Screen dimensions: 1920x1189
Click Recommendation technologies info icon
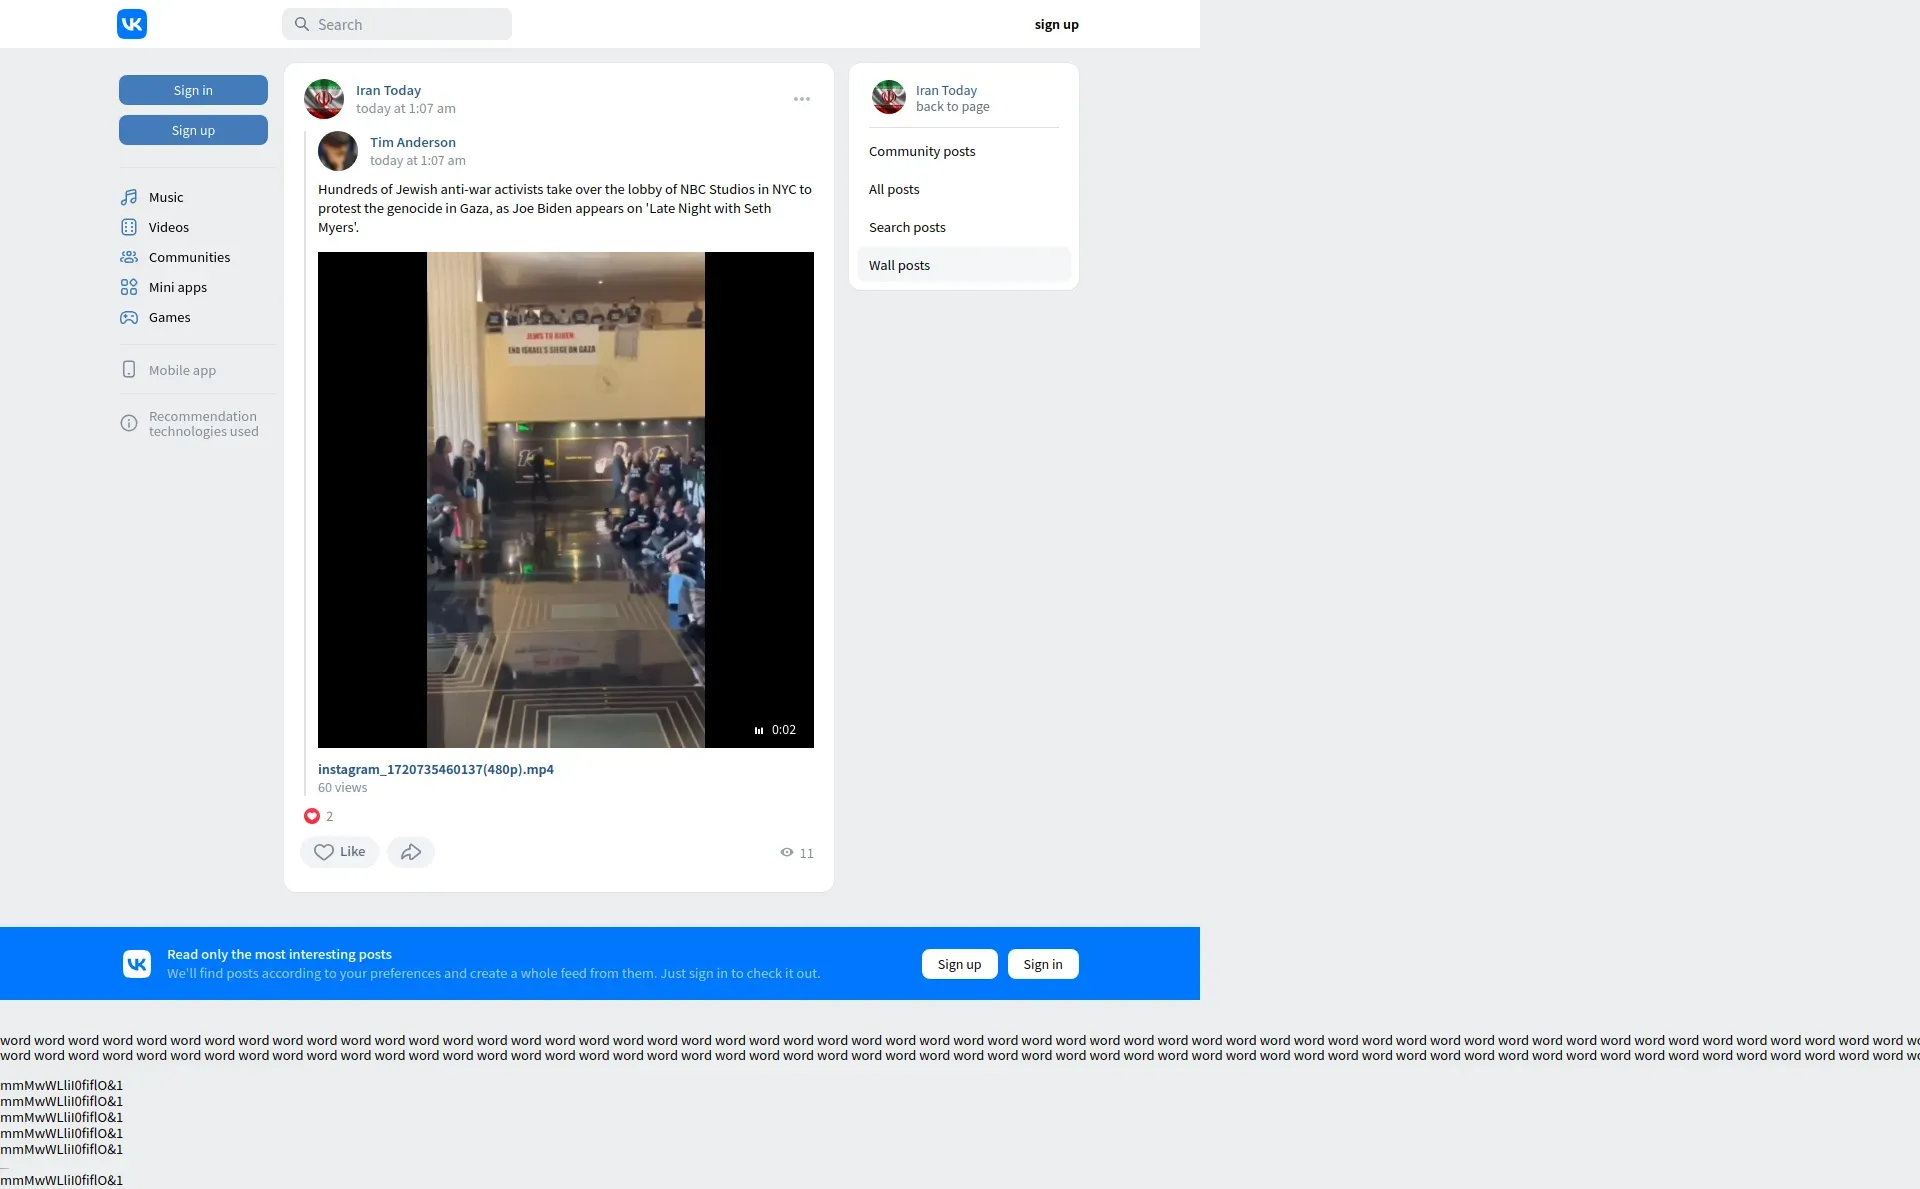pyautogui.click(x=129, y=423)
